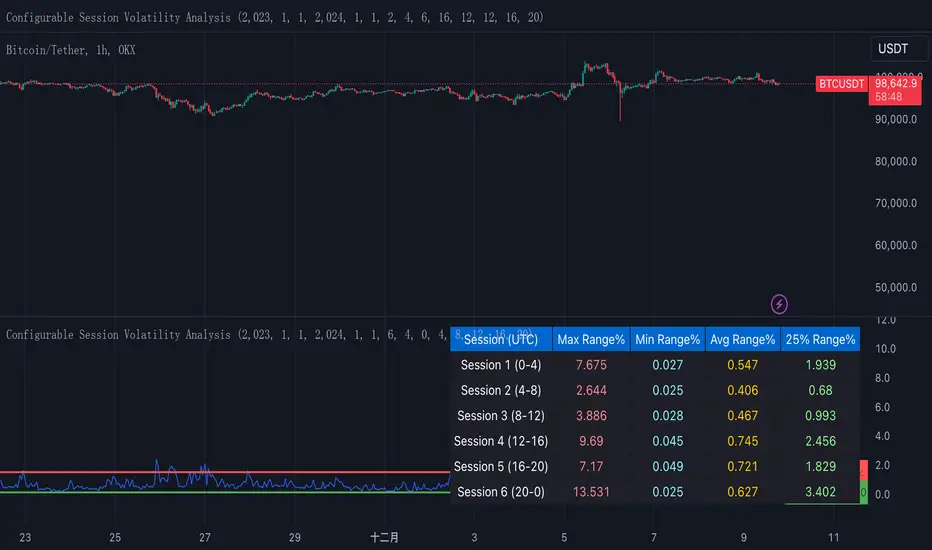Click the 90,000.0 level on price axis
Image resolution: width=932 pixels, height=550 pixels.
coord(896,120)
